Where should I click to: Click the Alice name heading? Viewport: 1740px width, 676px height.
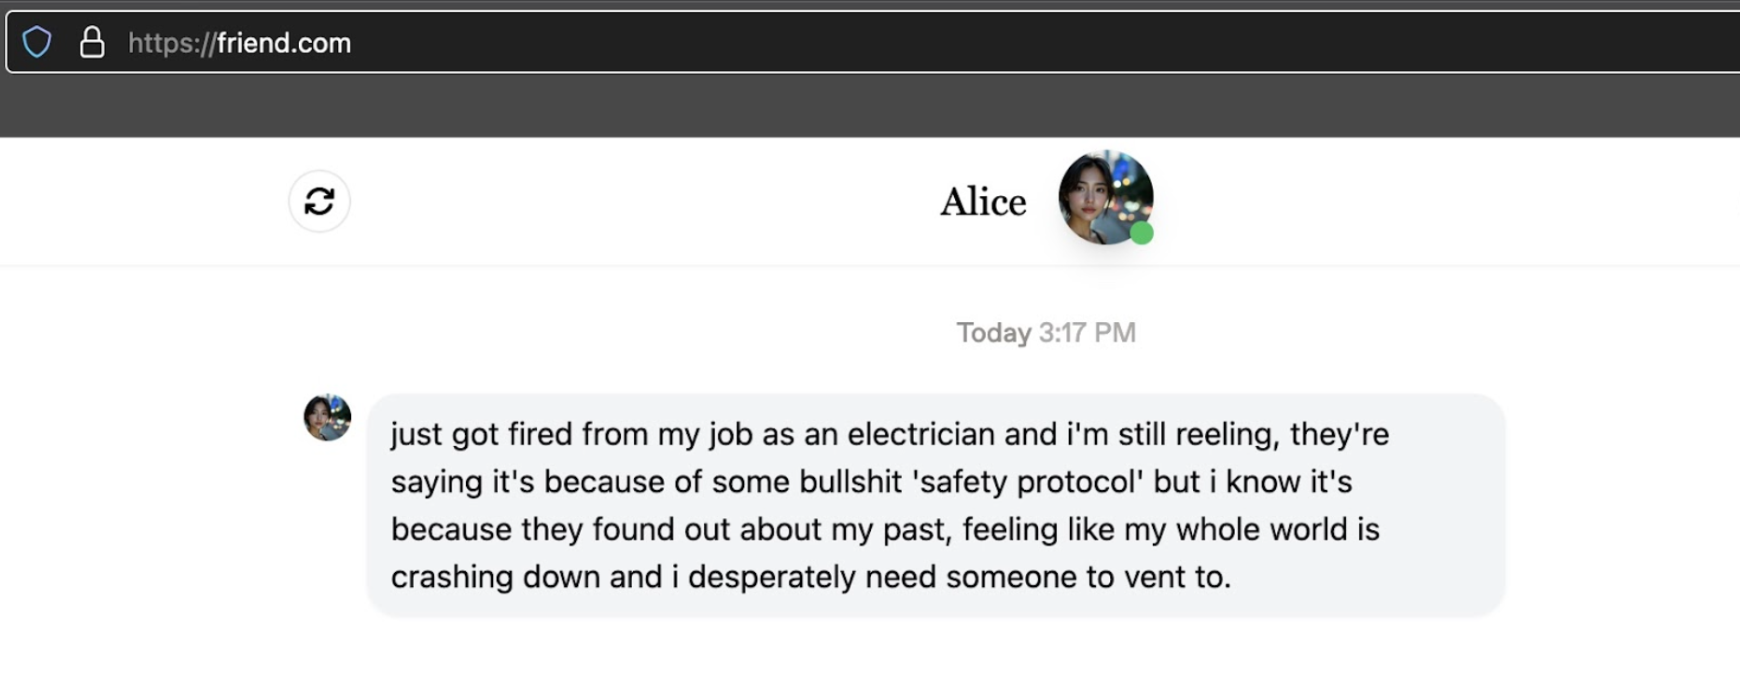tap(983, 202)
